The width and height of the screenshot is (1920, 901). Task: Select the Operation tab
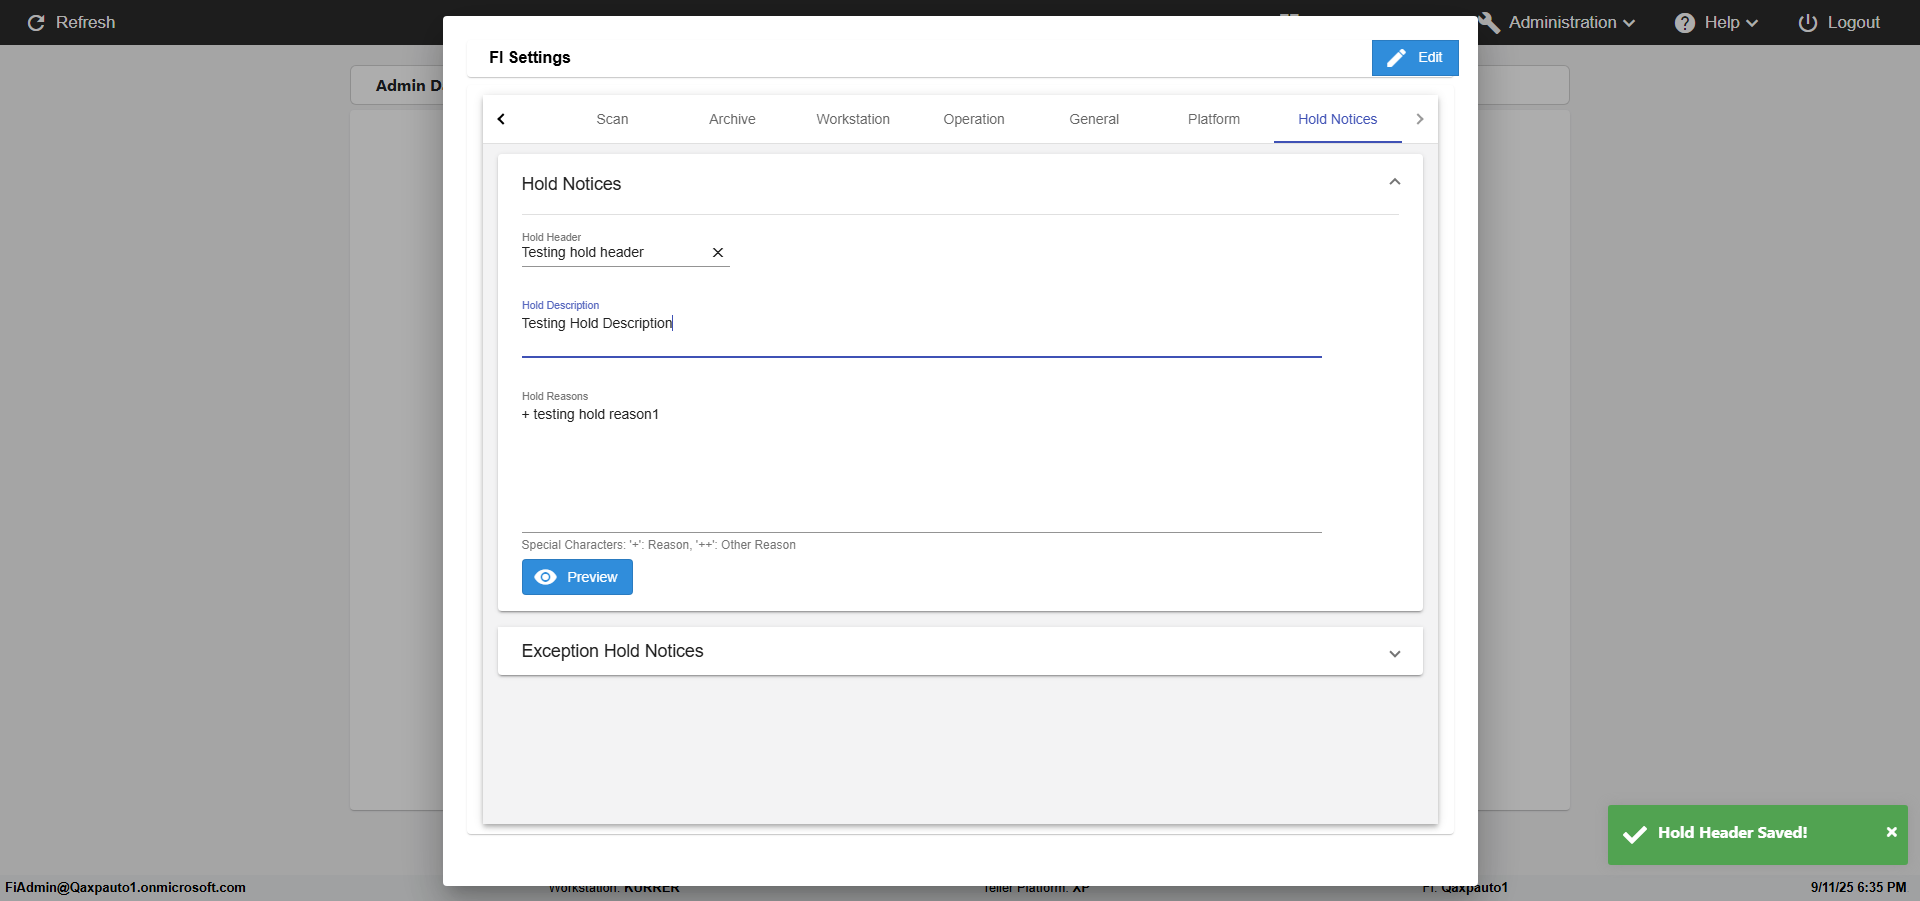pyautogui.click(x=973, y=119)
